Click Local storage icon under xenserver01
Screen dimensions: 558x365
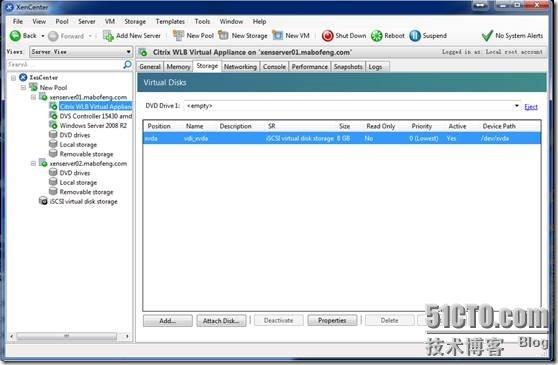tap(53, 144)
